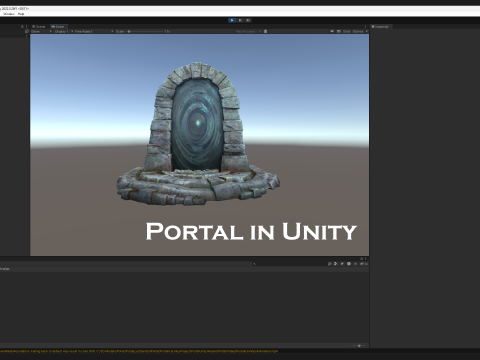Screen dimensions: 480x360
Task: Open the Window menu
Action: [x=9, y=14]
